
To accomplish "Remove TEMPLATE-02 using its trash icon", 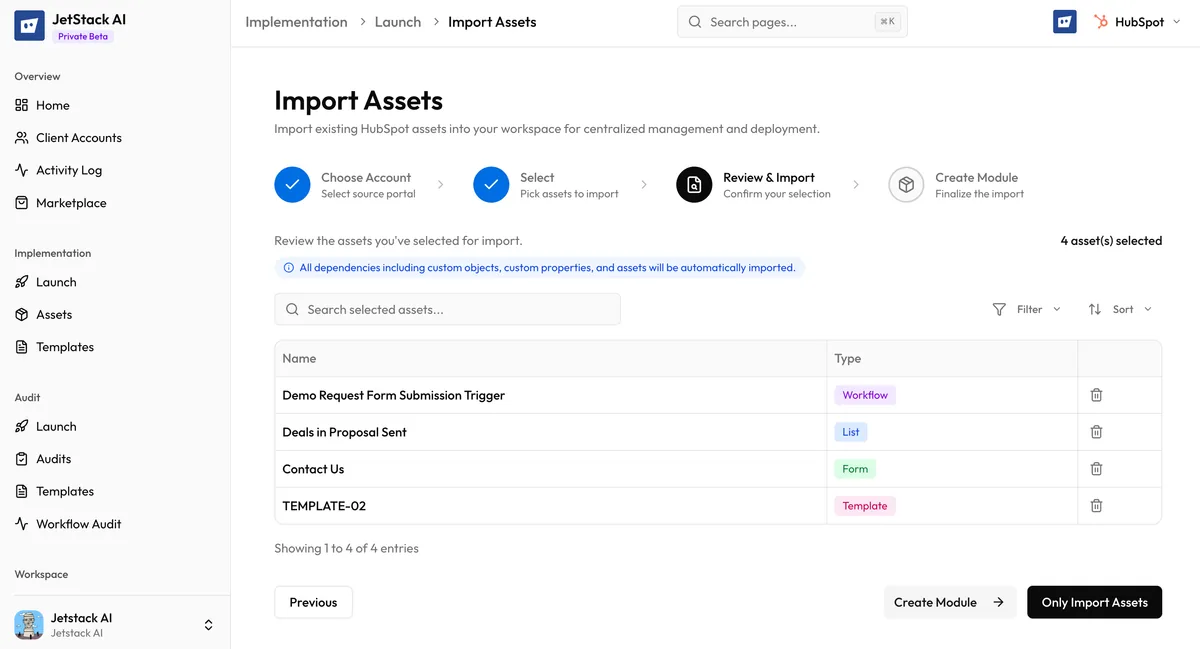I will coord(1095,505).
